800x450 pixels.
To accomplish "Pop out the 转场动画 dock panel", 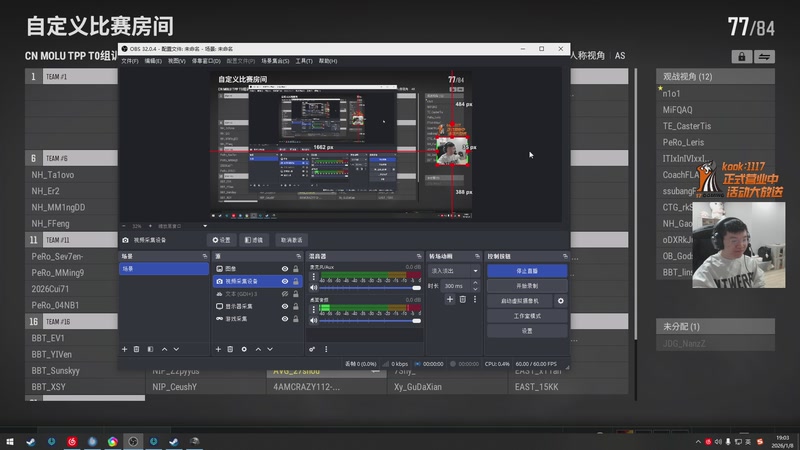I will click(477, 256).
